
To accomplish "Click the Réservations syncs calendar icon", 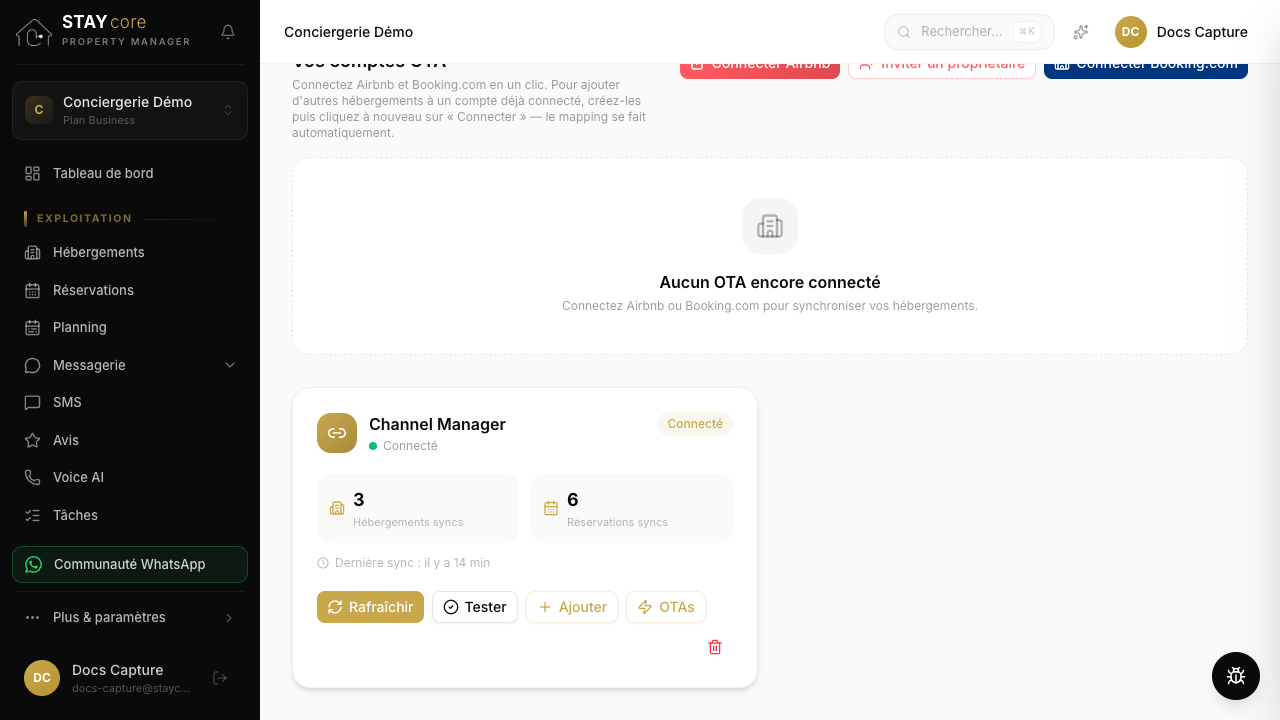I will pyautogui.click(x=551, y=508).
